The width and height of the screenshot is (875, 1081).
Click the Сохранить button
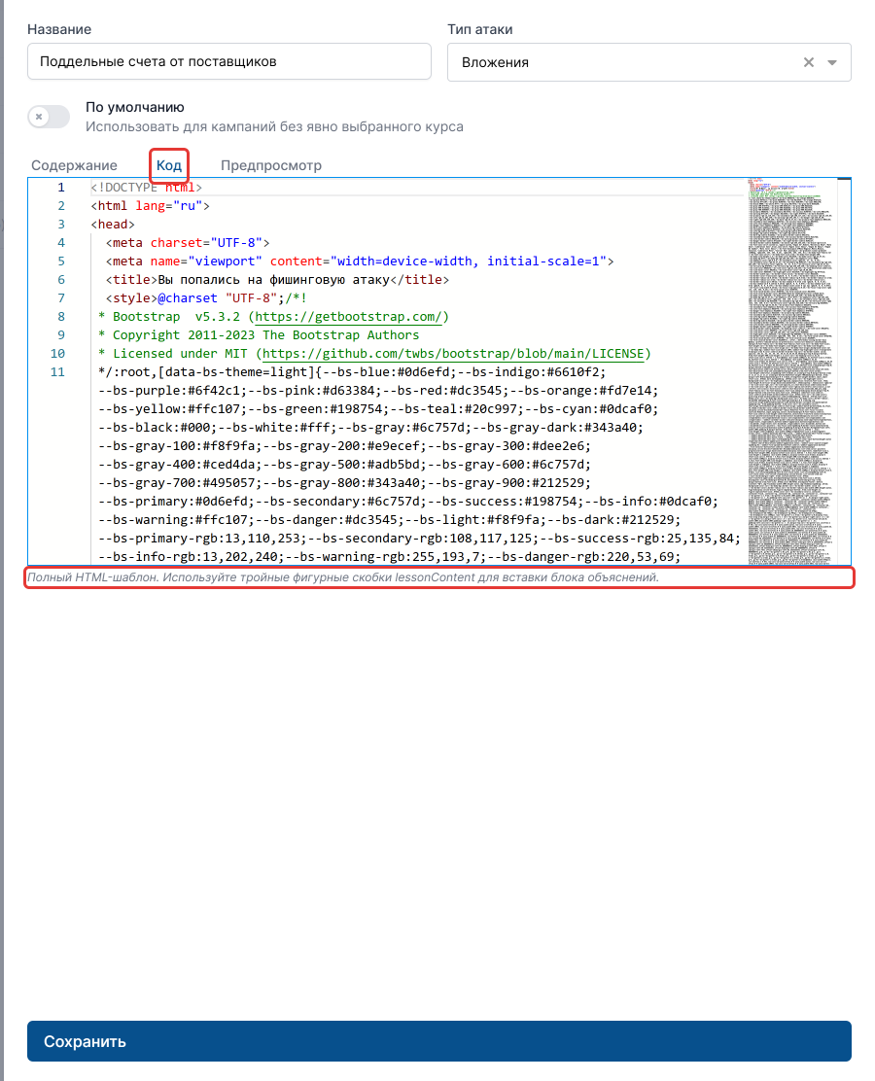point(439,1041)
